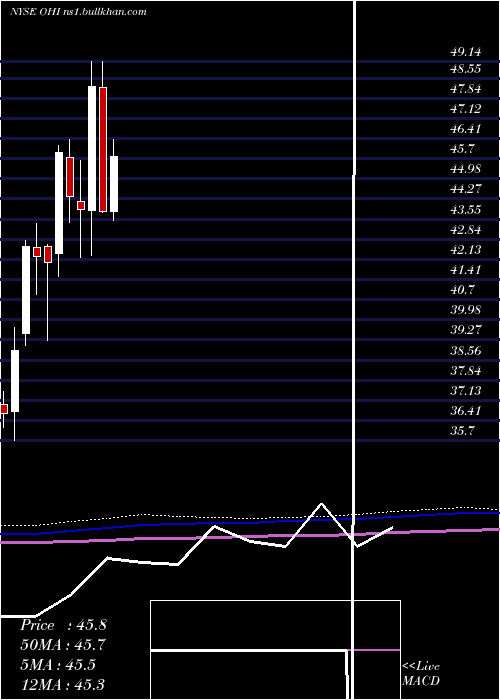This screenshot has height=700, width=500.
Task: Click the 41.41 price axis label
Action: 466,270
